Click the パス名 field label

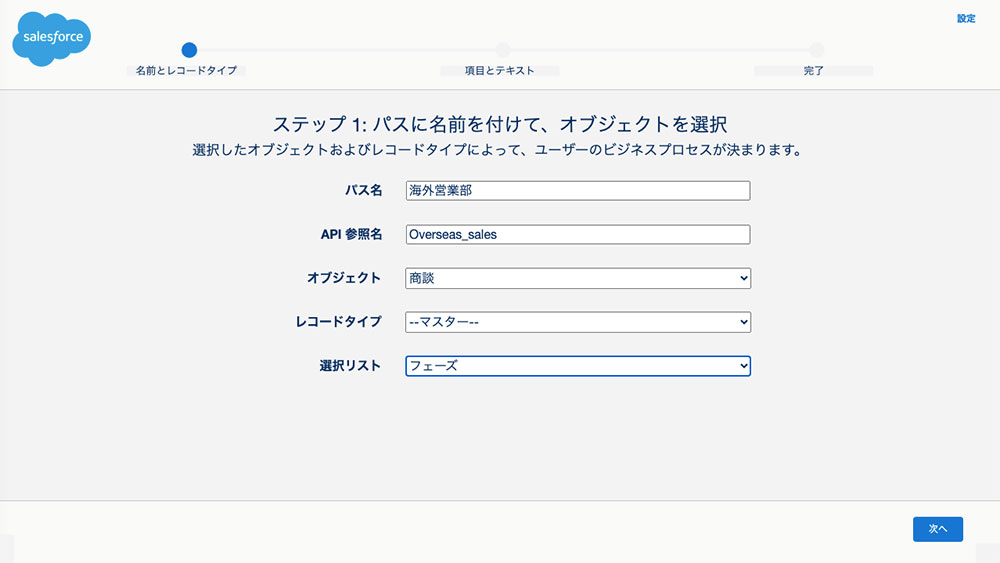point(364,190)
